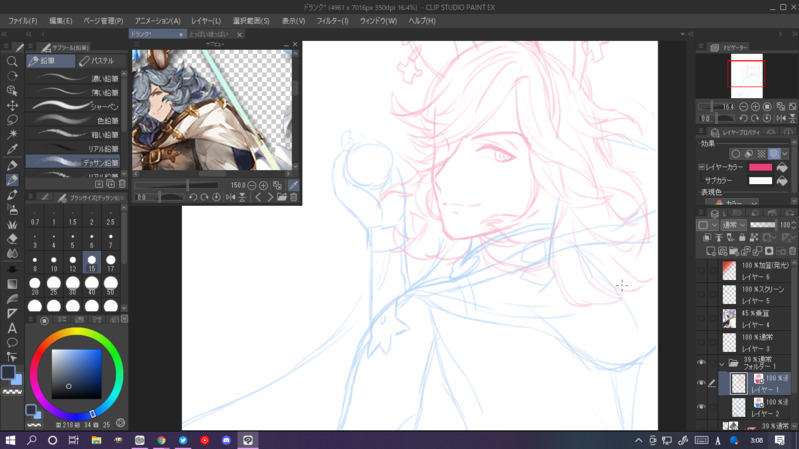The height and width of the screenshot is (449, 799).
Task: Select the Eyedropper tool
Action: click(x=12, y=149)
